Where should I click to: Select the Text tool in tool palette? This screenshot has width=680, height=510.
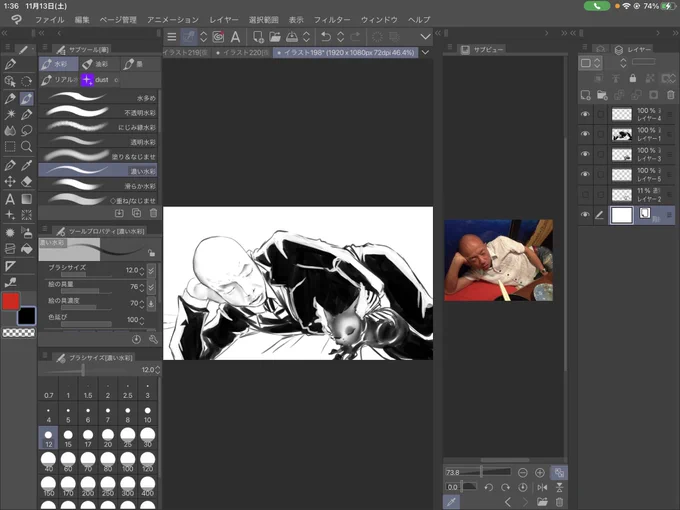pyautogui.click(x=10, y=199)
